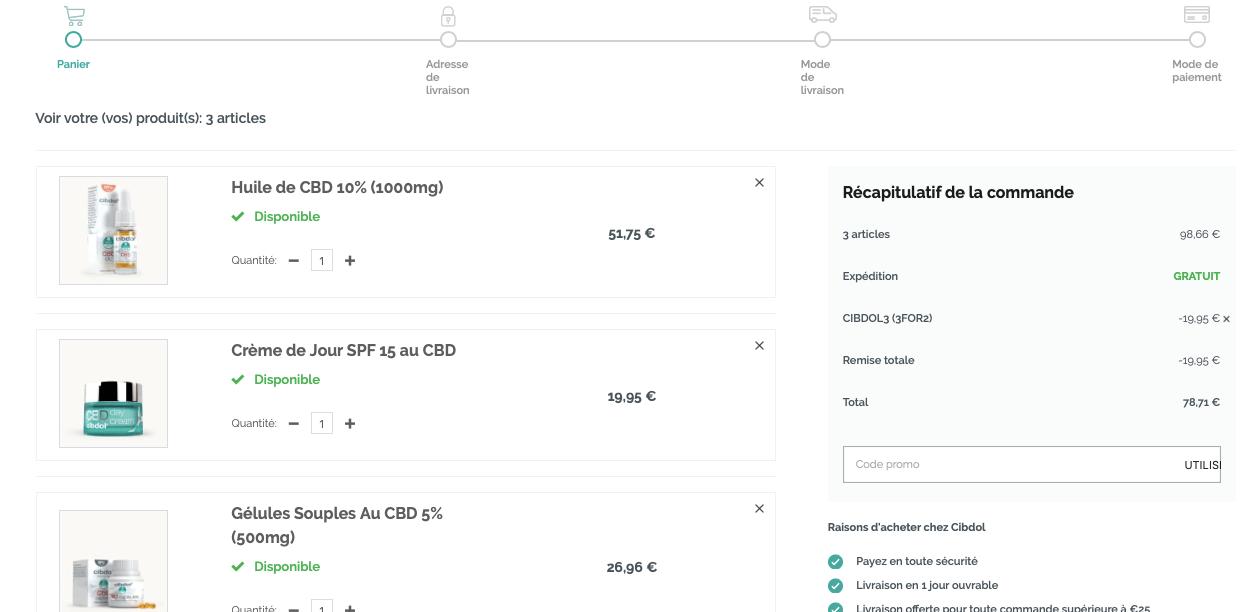Go to Adresse de livraison step circle
Image resolution: width=1259 pixels, height=612 pixels.
(x=448, y=40)
